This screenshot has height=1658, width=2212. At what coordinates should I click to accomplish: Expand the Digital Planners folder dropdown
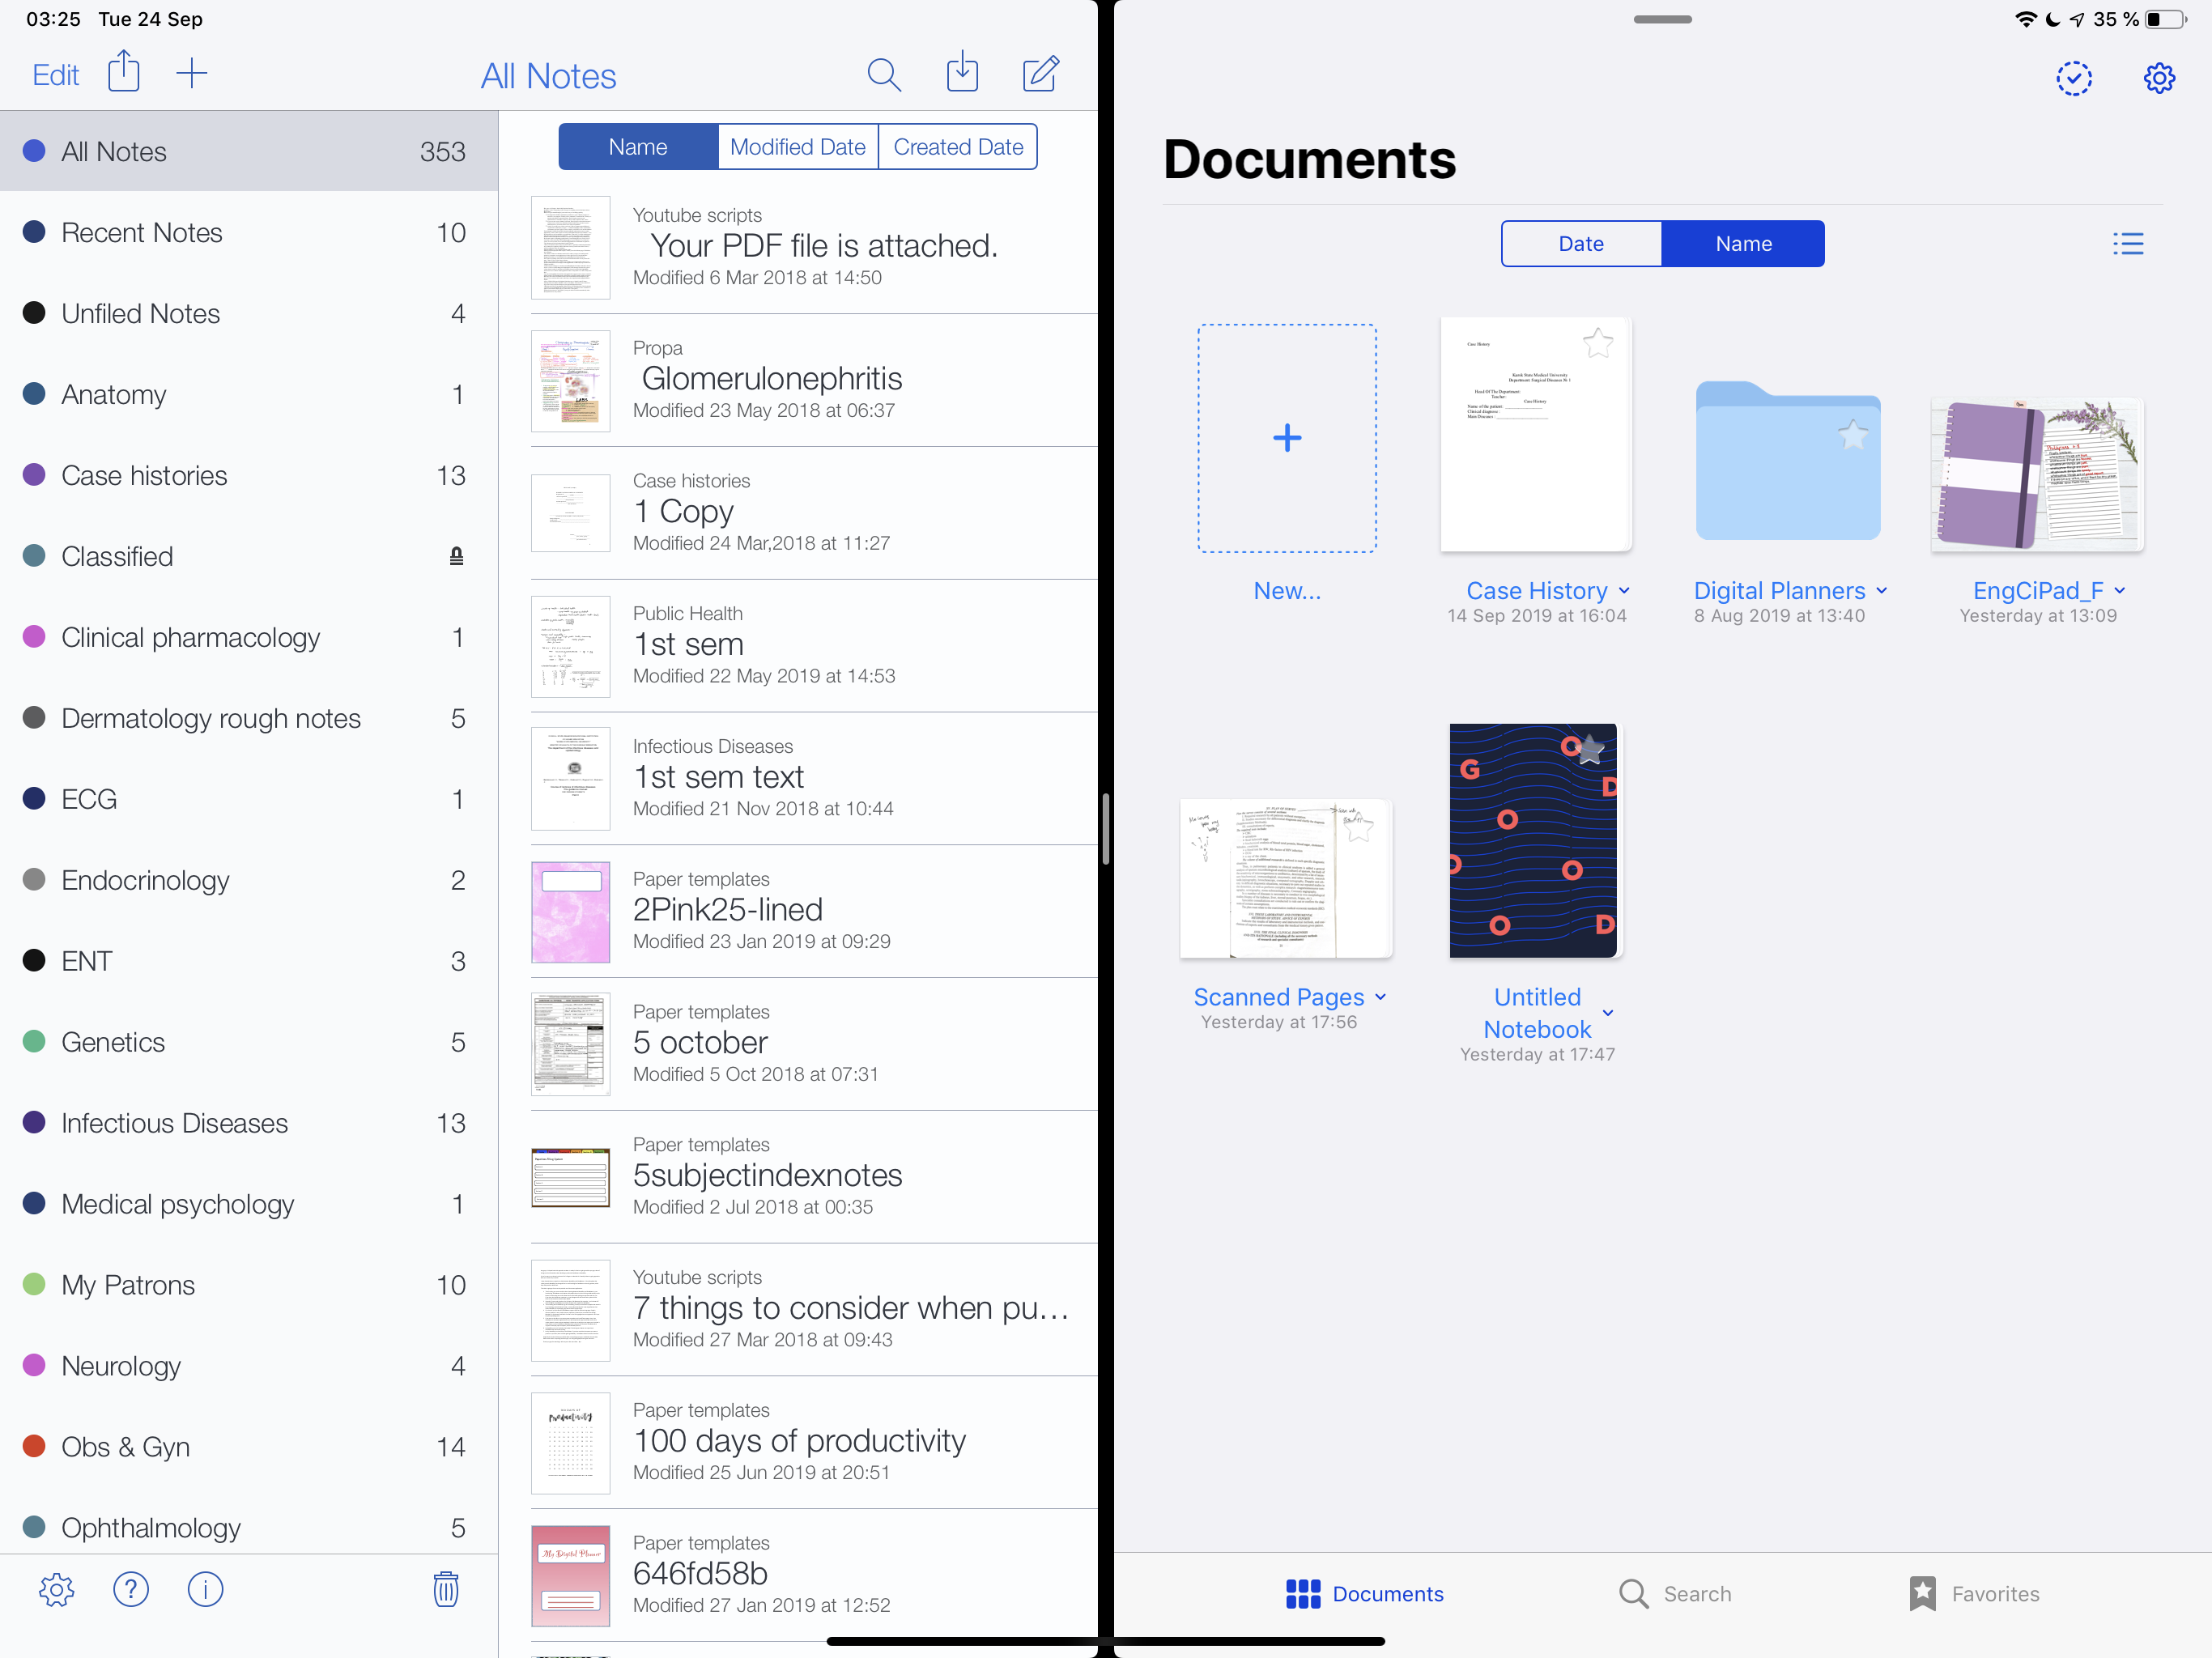tap(1887, 589)
